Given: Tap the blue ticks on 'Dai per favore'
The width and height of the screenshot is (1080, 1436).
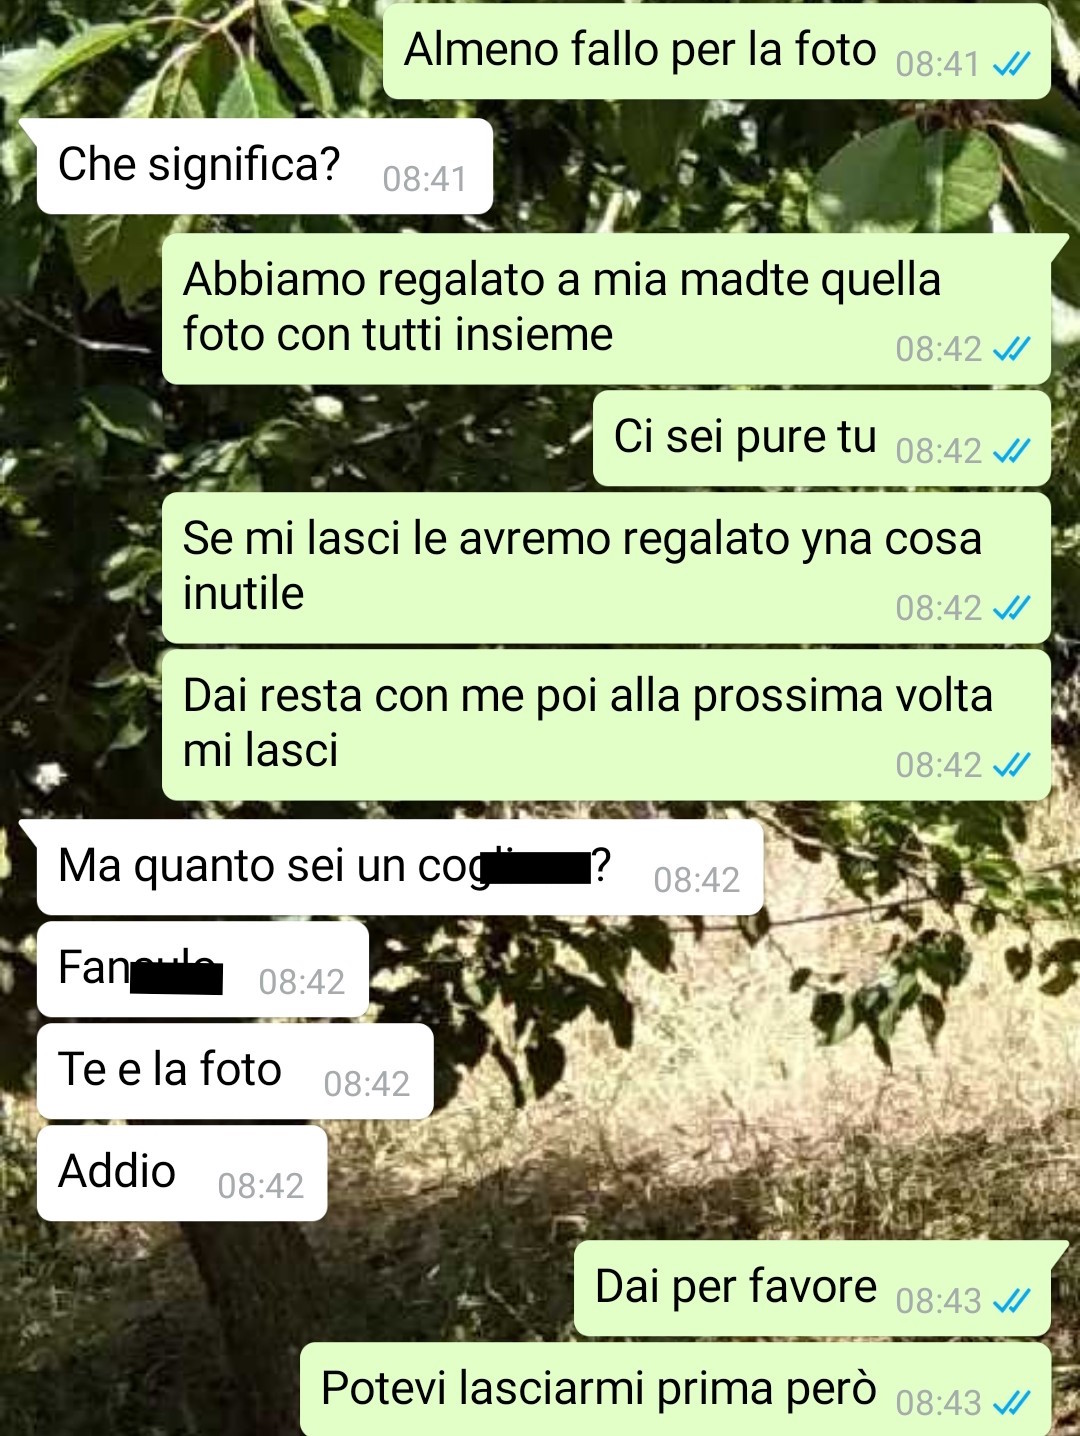Looking at the screenshot, I should tap(1011, 1302).
